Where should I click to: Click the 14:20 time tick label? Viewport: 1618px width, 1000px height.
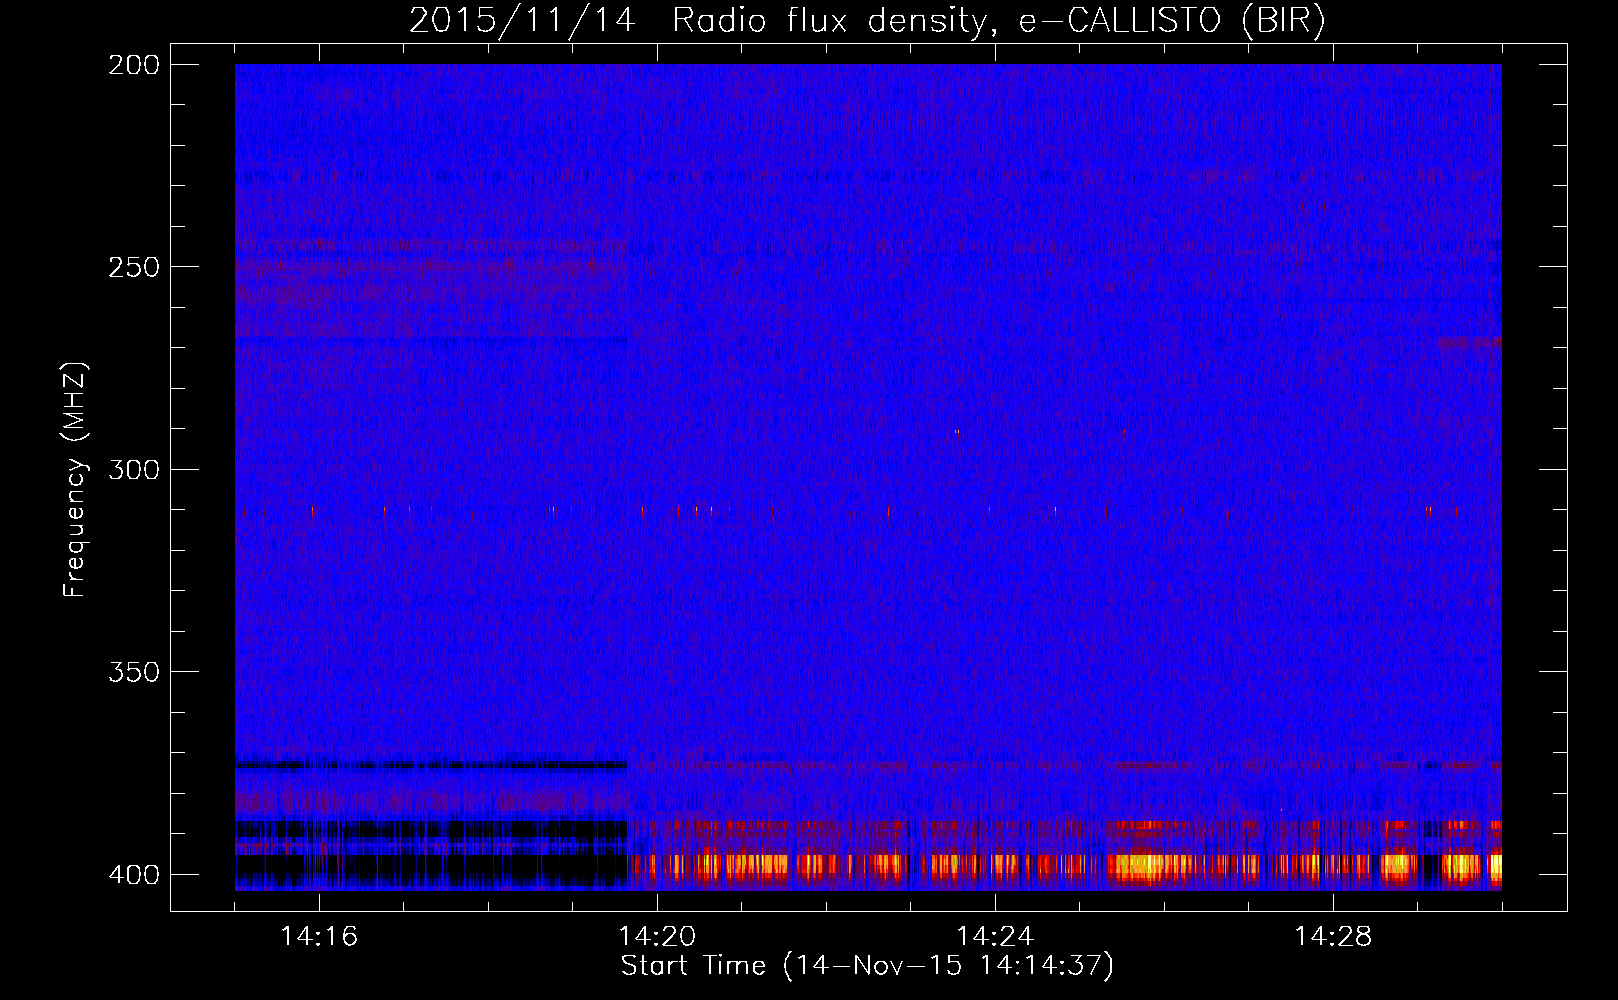(x=657, y=936)
